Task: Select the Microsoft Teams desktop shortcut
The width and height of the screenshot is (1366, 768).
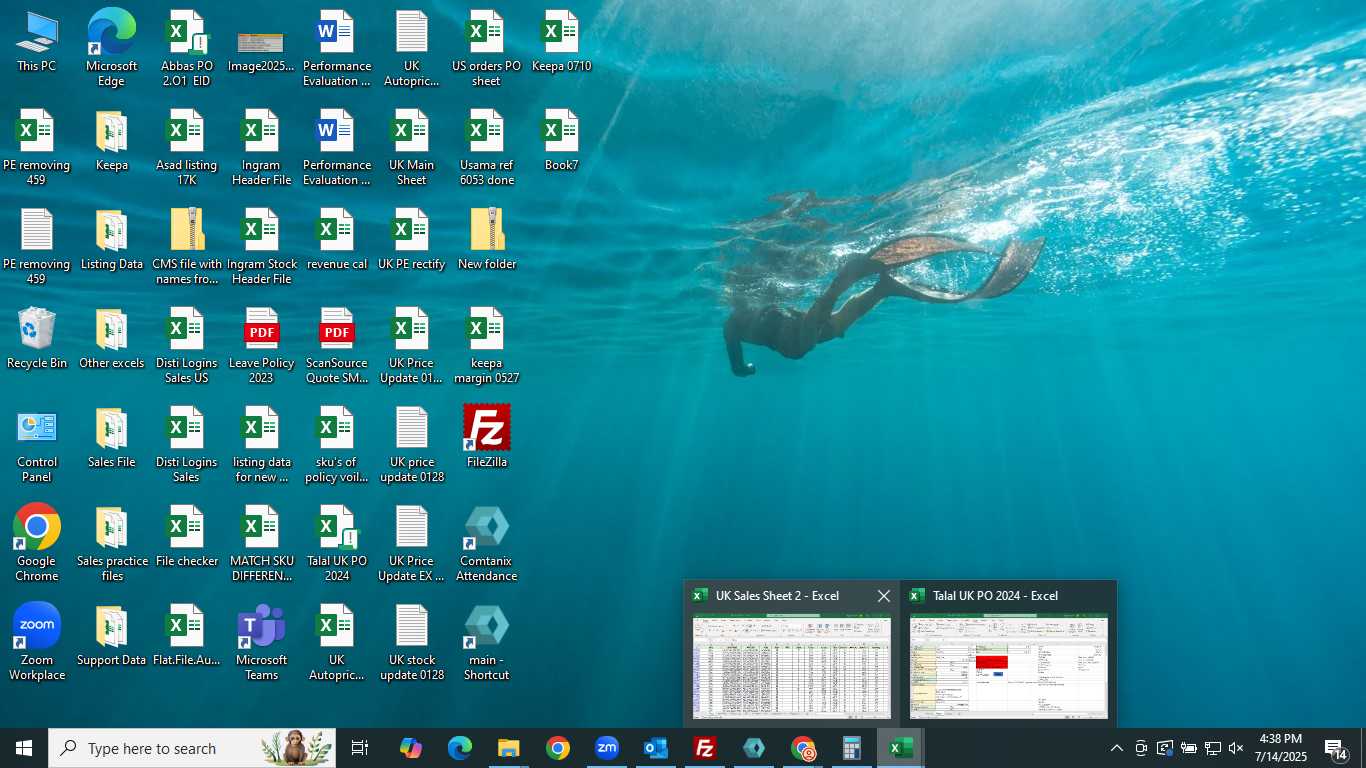Action: (261, 642)
